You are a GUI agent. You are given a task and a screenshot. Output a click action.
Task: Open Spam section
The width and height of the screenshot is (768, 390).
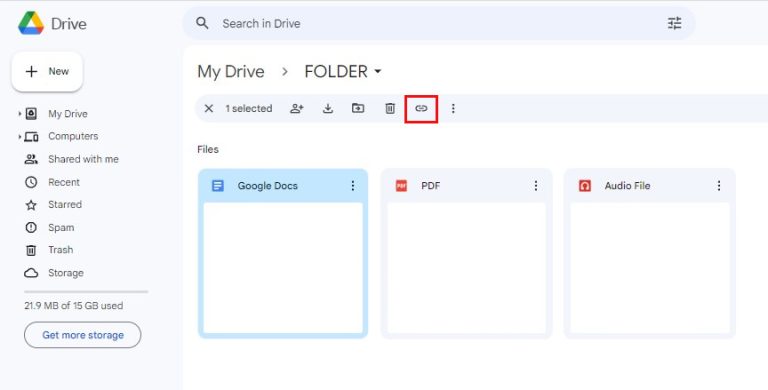[61, 228]
